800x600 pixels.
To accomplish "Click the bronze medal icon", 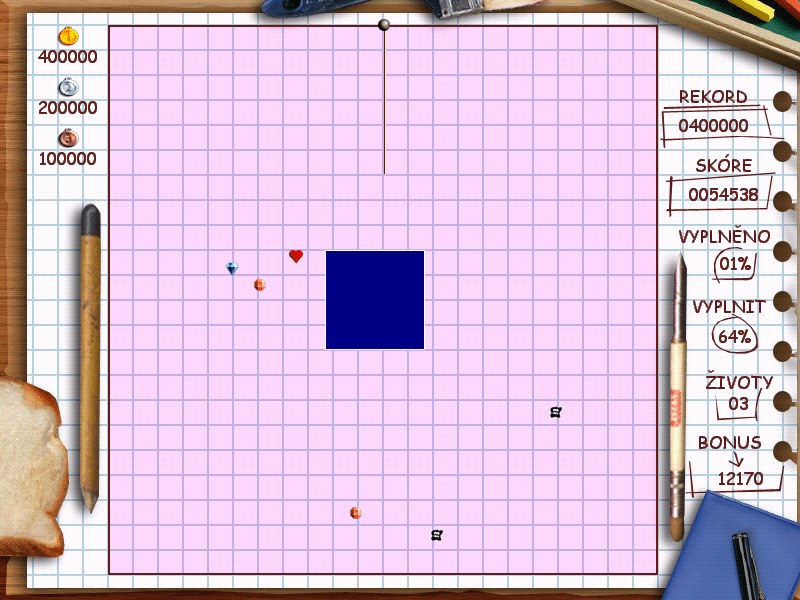I will tap(68, 138).
